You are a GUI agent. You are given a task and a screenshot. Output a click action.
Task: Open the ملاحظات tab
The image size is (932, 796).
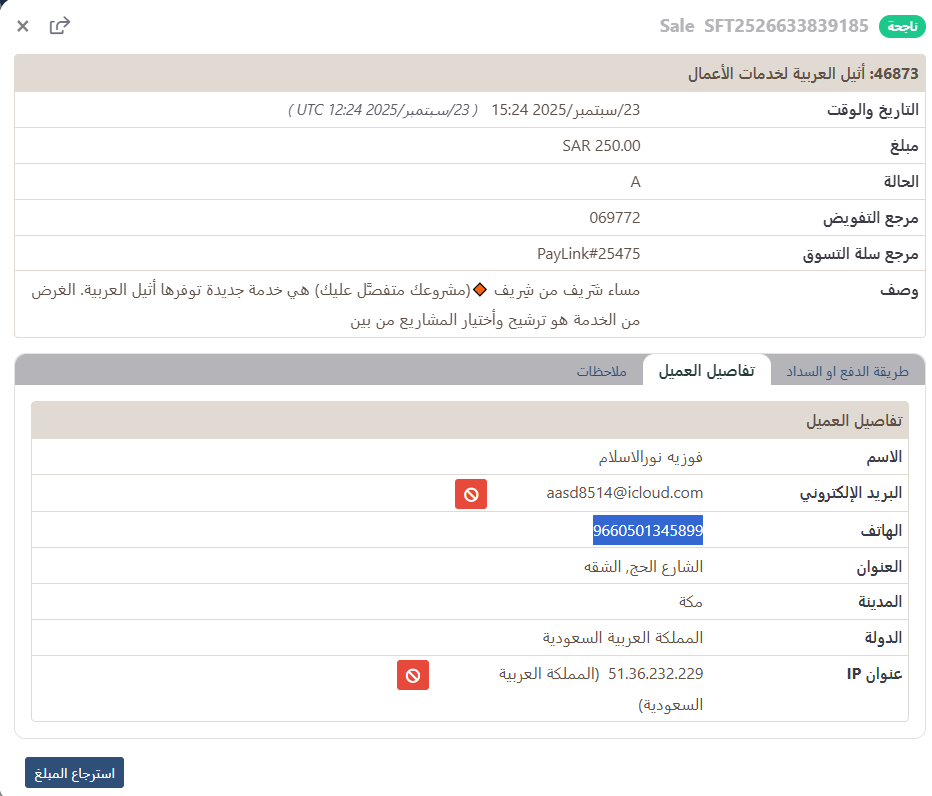pos(601,372)
